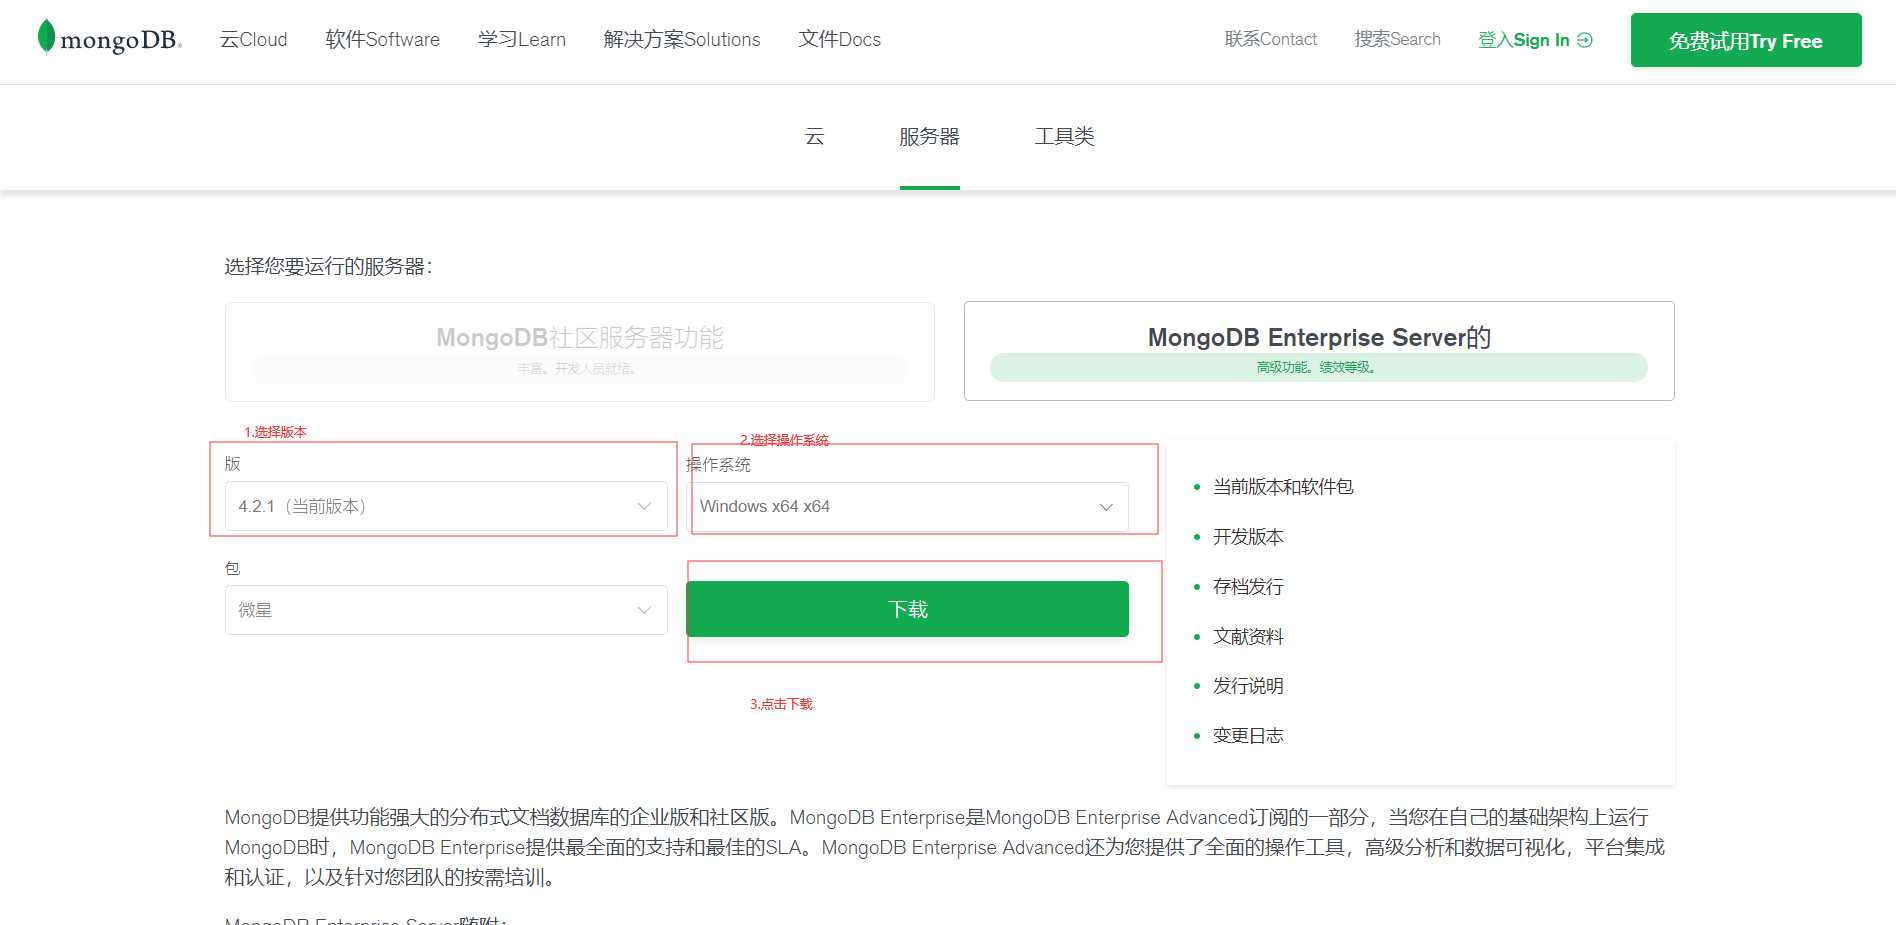Open the 云Cloud menu

(x=254, y=40)
